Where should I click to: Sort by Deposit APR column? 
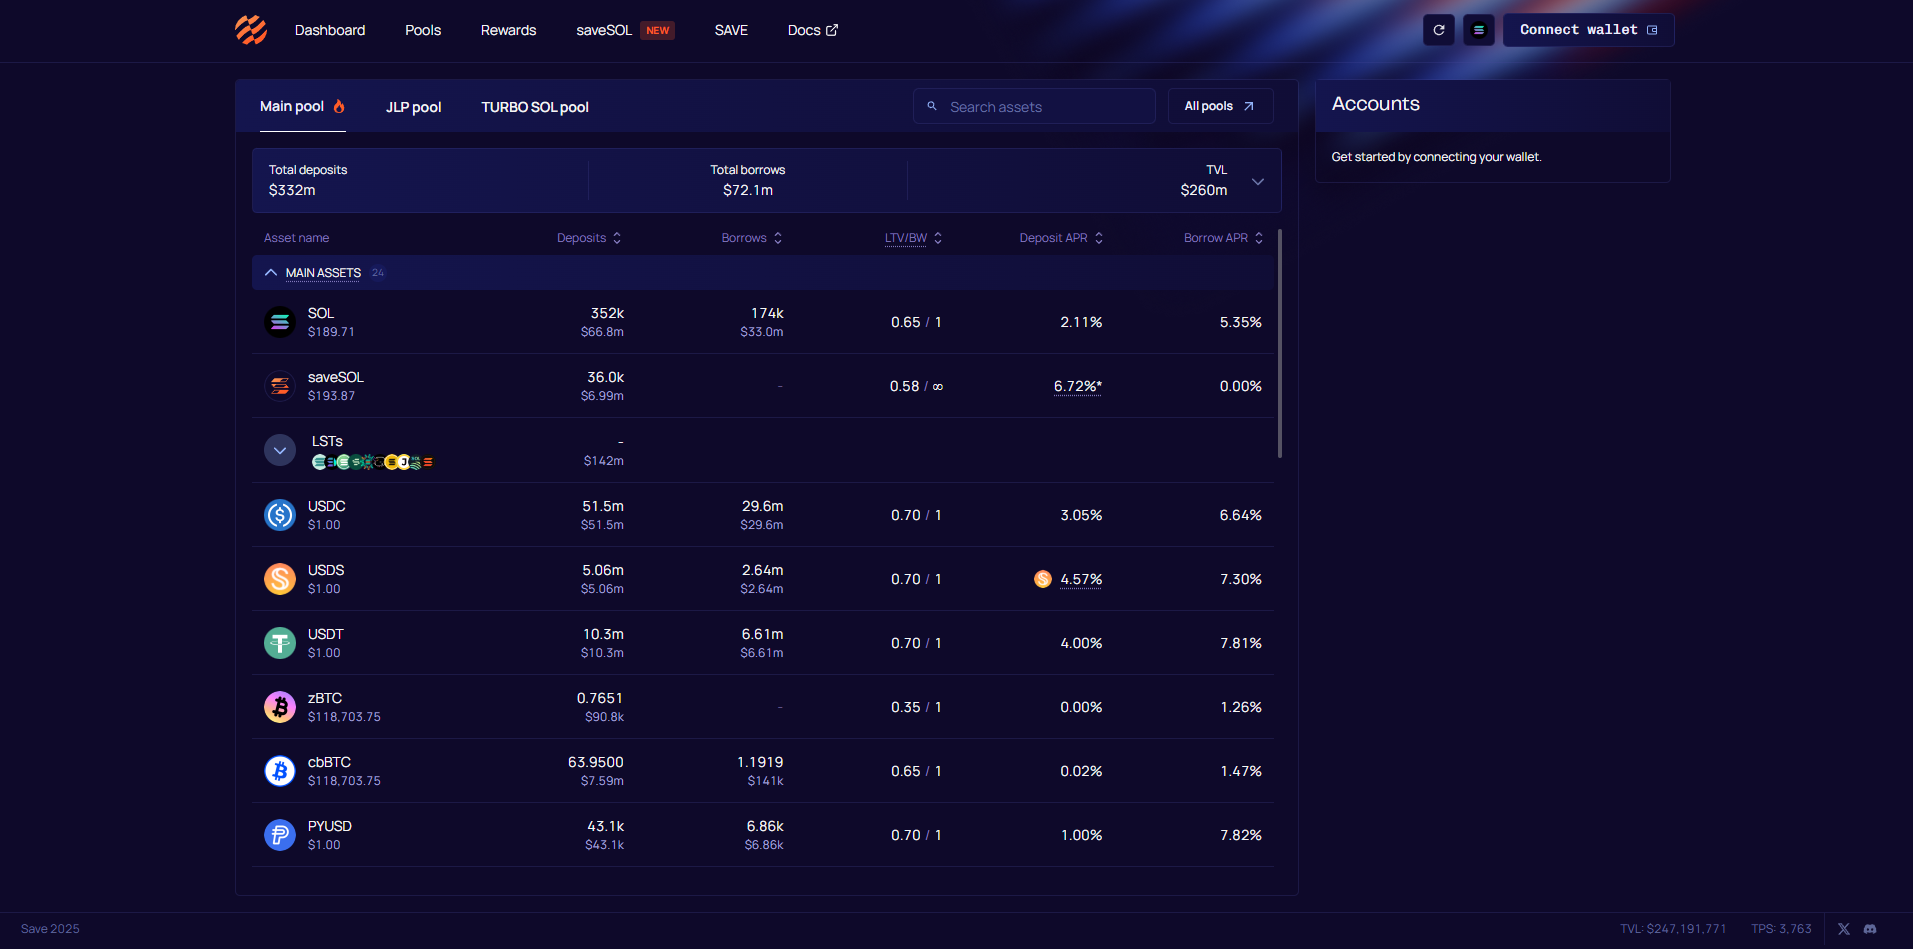coord(1061,238)
